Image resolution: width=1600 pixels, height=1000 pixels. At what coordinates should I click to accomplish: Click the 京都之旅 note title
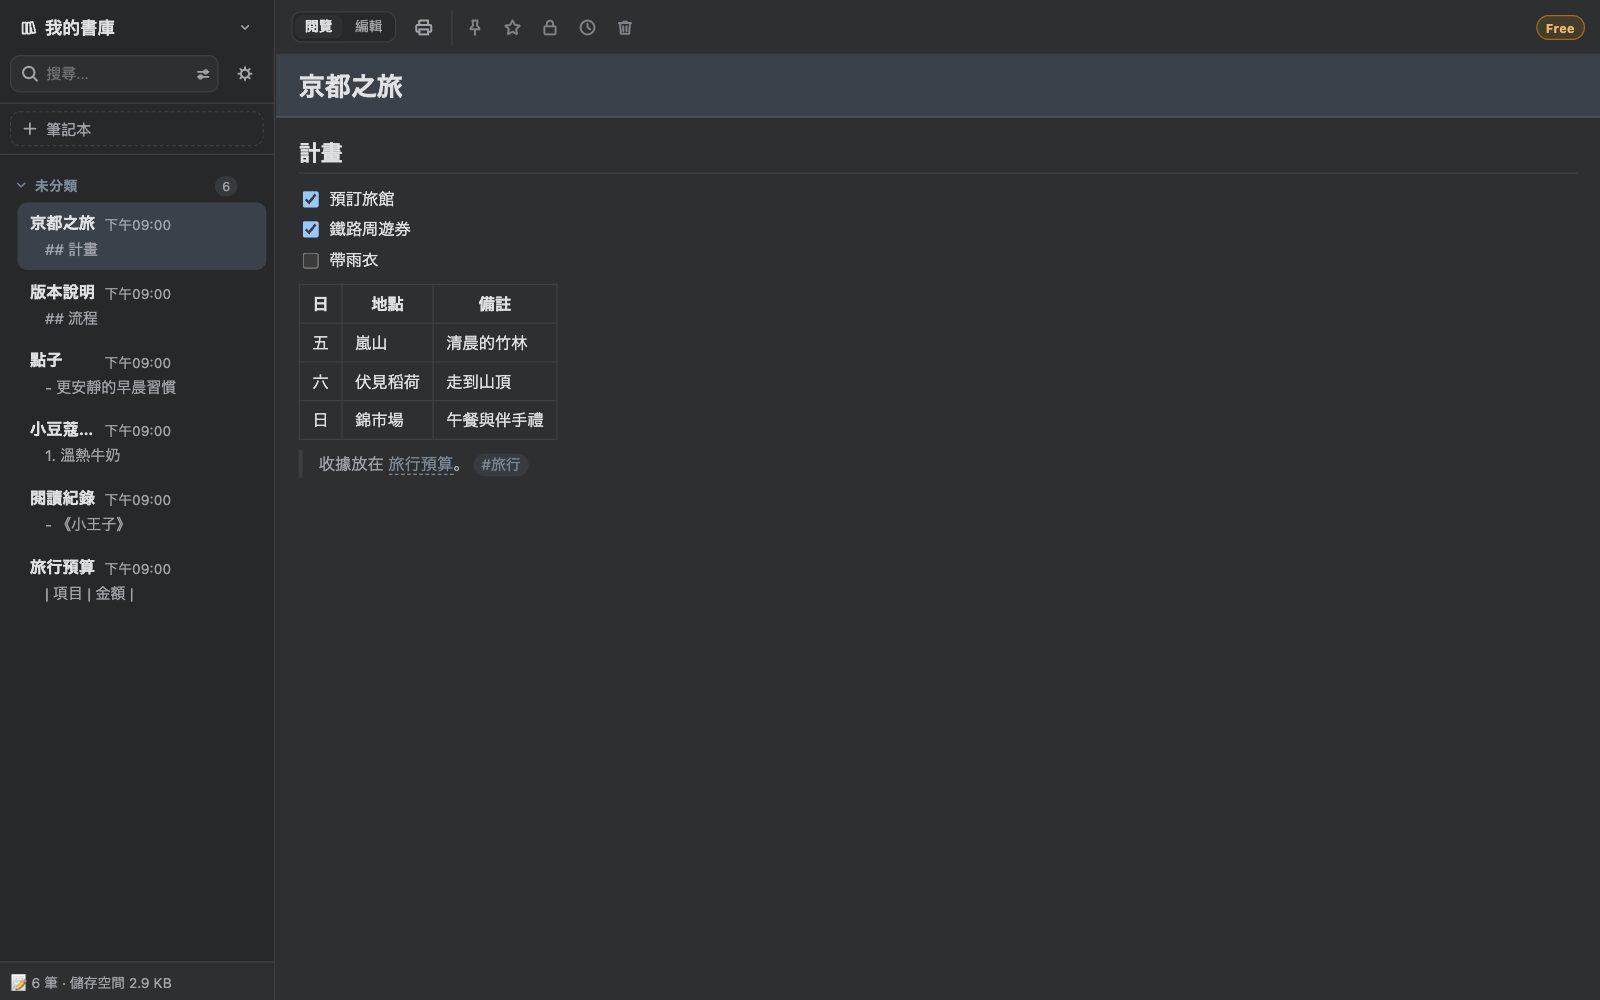[x=351, y=86]
